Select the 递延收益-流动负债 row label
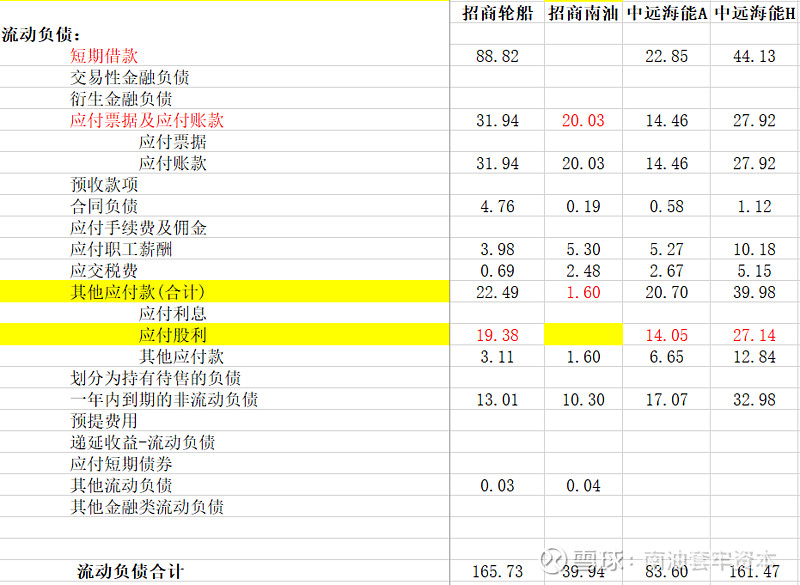The image size is (800, 585). (143, 442)
